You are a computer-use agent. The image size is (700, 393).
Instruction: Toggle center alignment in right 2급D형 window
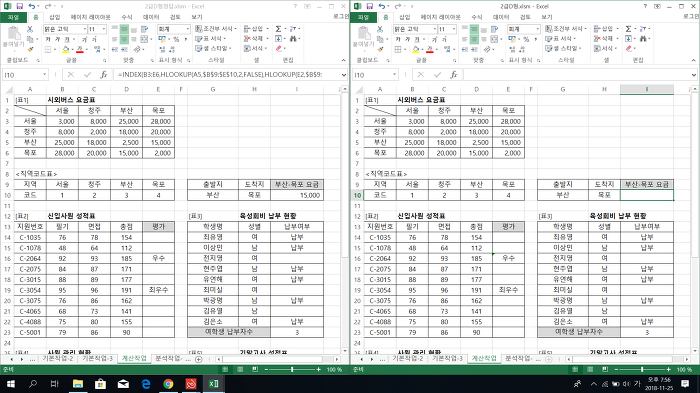point(474,39)
